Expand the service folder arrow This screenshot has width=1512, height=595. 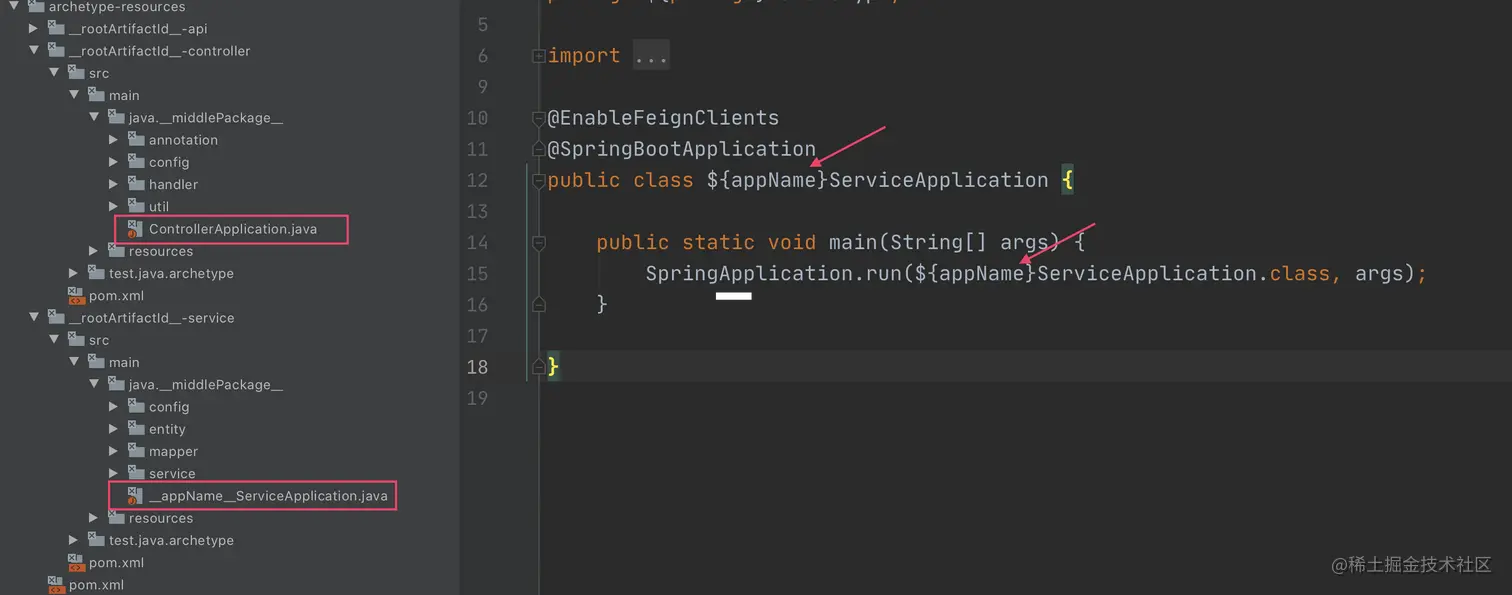(114, 473)
